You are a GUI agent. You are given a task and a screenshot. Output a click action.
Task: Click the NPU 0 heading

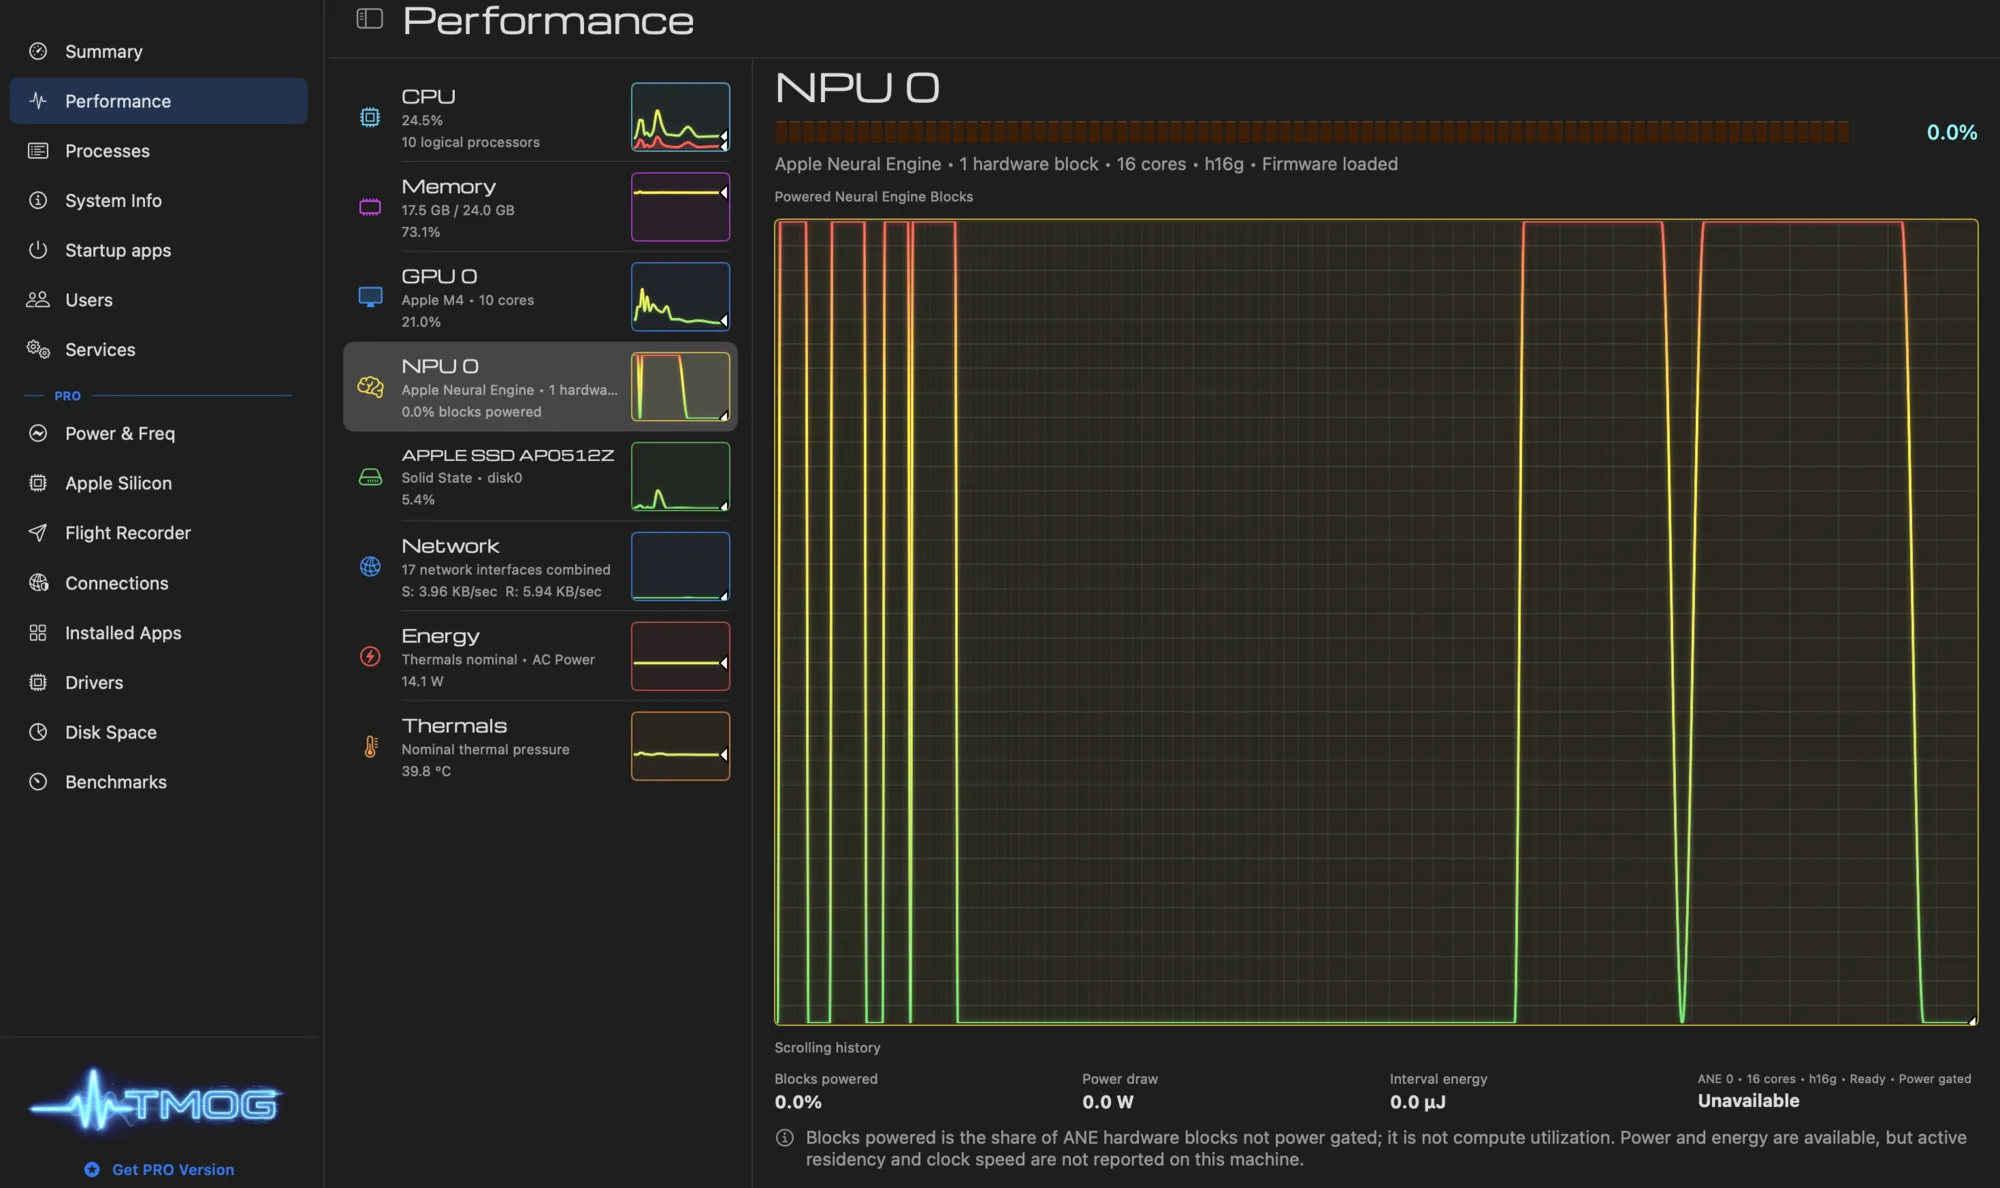[857, 88]
